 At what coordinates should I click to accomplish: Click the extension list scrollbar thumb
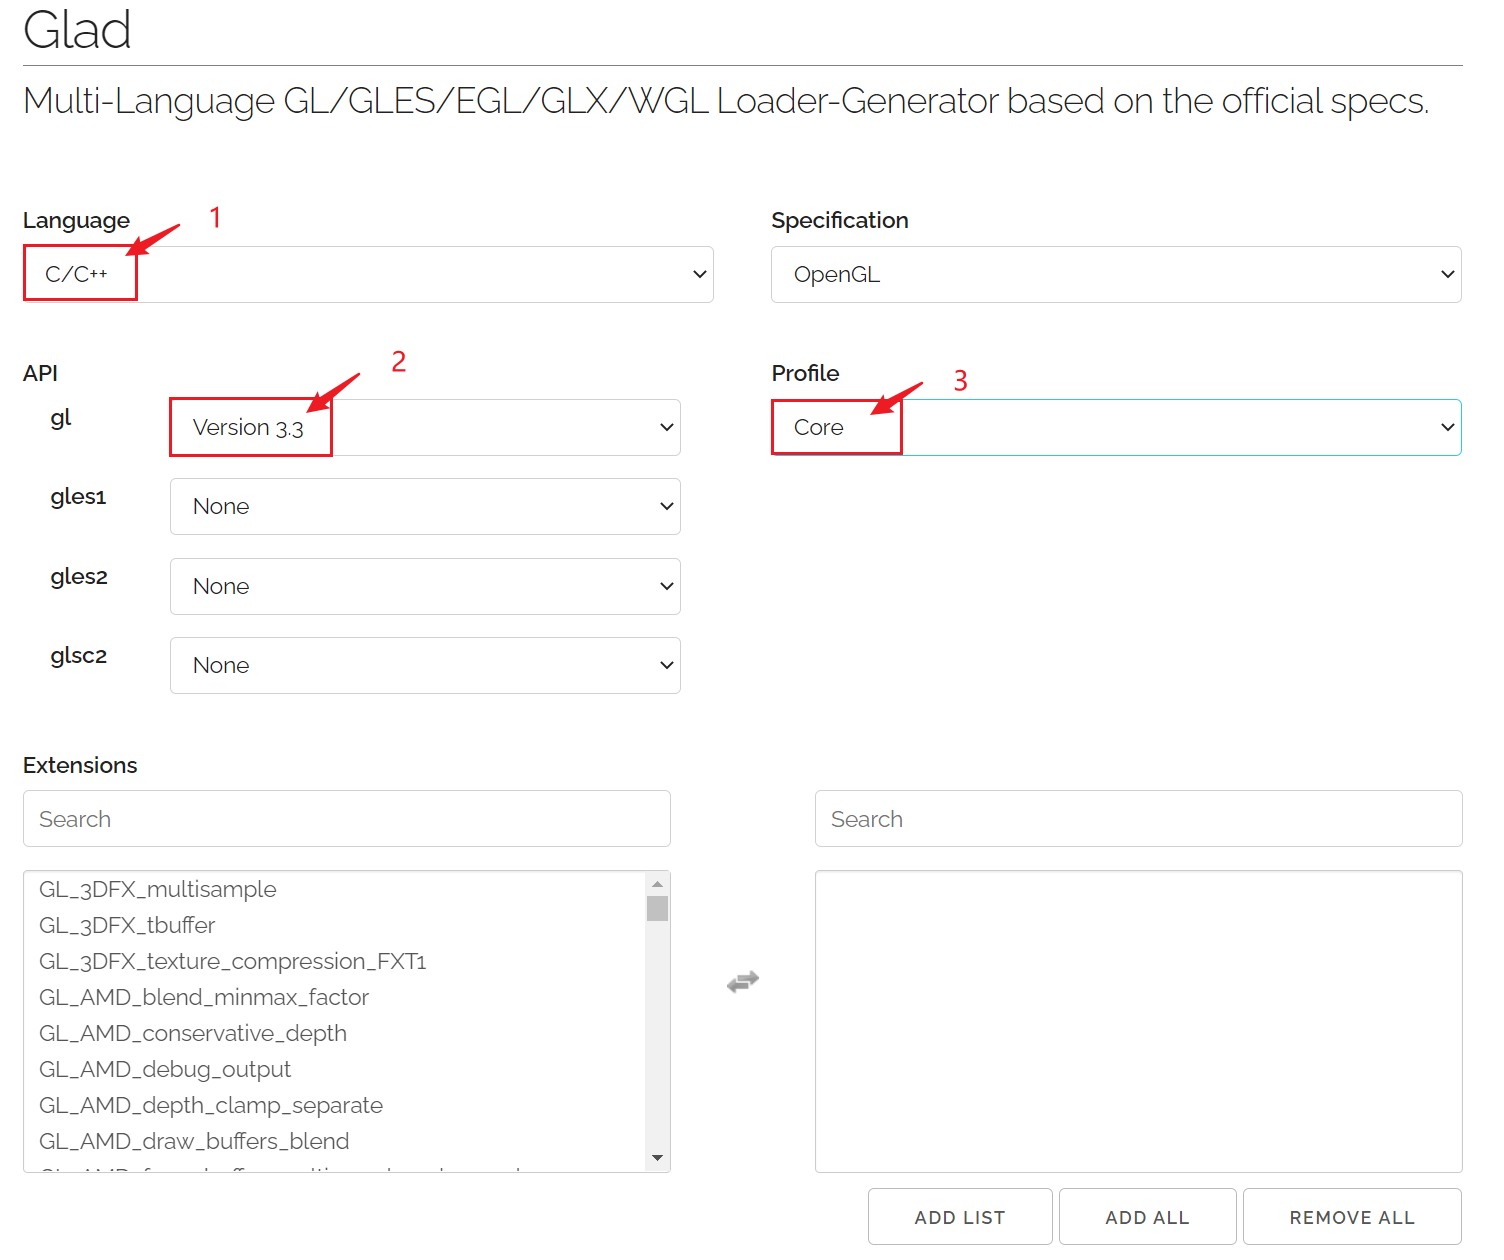657,908
